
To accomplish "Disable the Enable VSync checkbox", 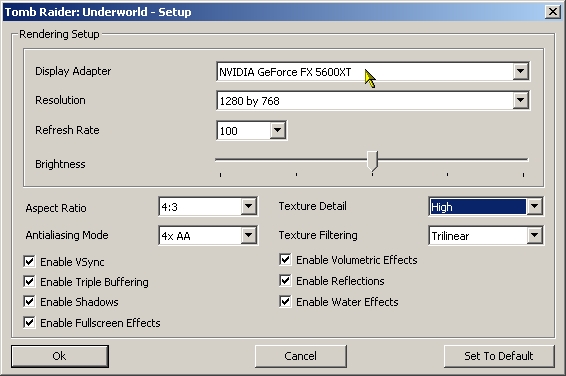I will 29,261.
